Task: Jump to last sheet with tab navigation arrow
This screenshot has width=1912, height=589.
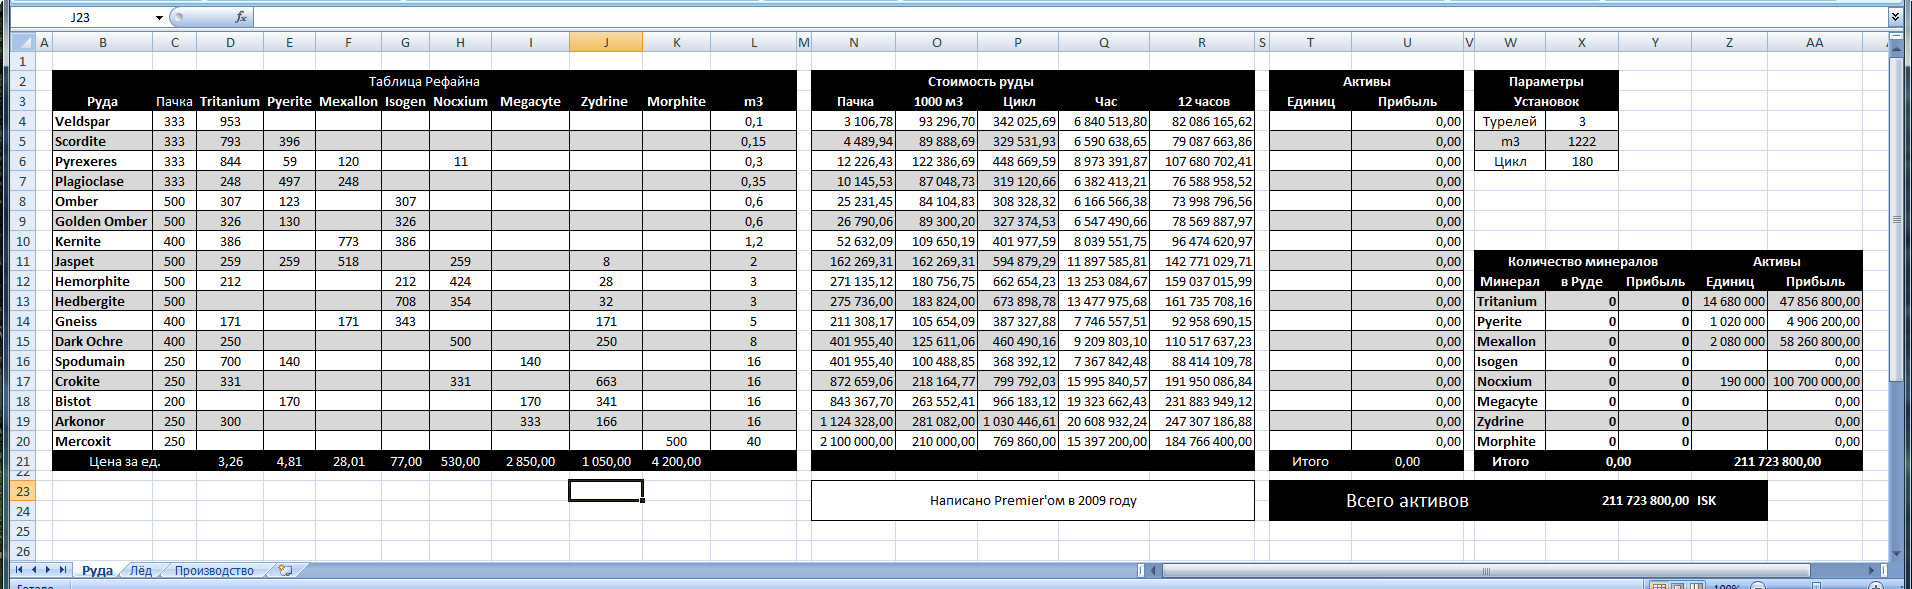Action: pos(62,570)
